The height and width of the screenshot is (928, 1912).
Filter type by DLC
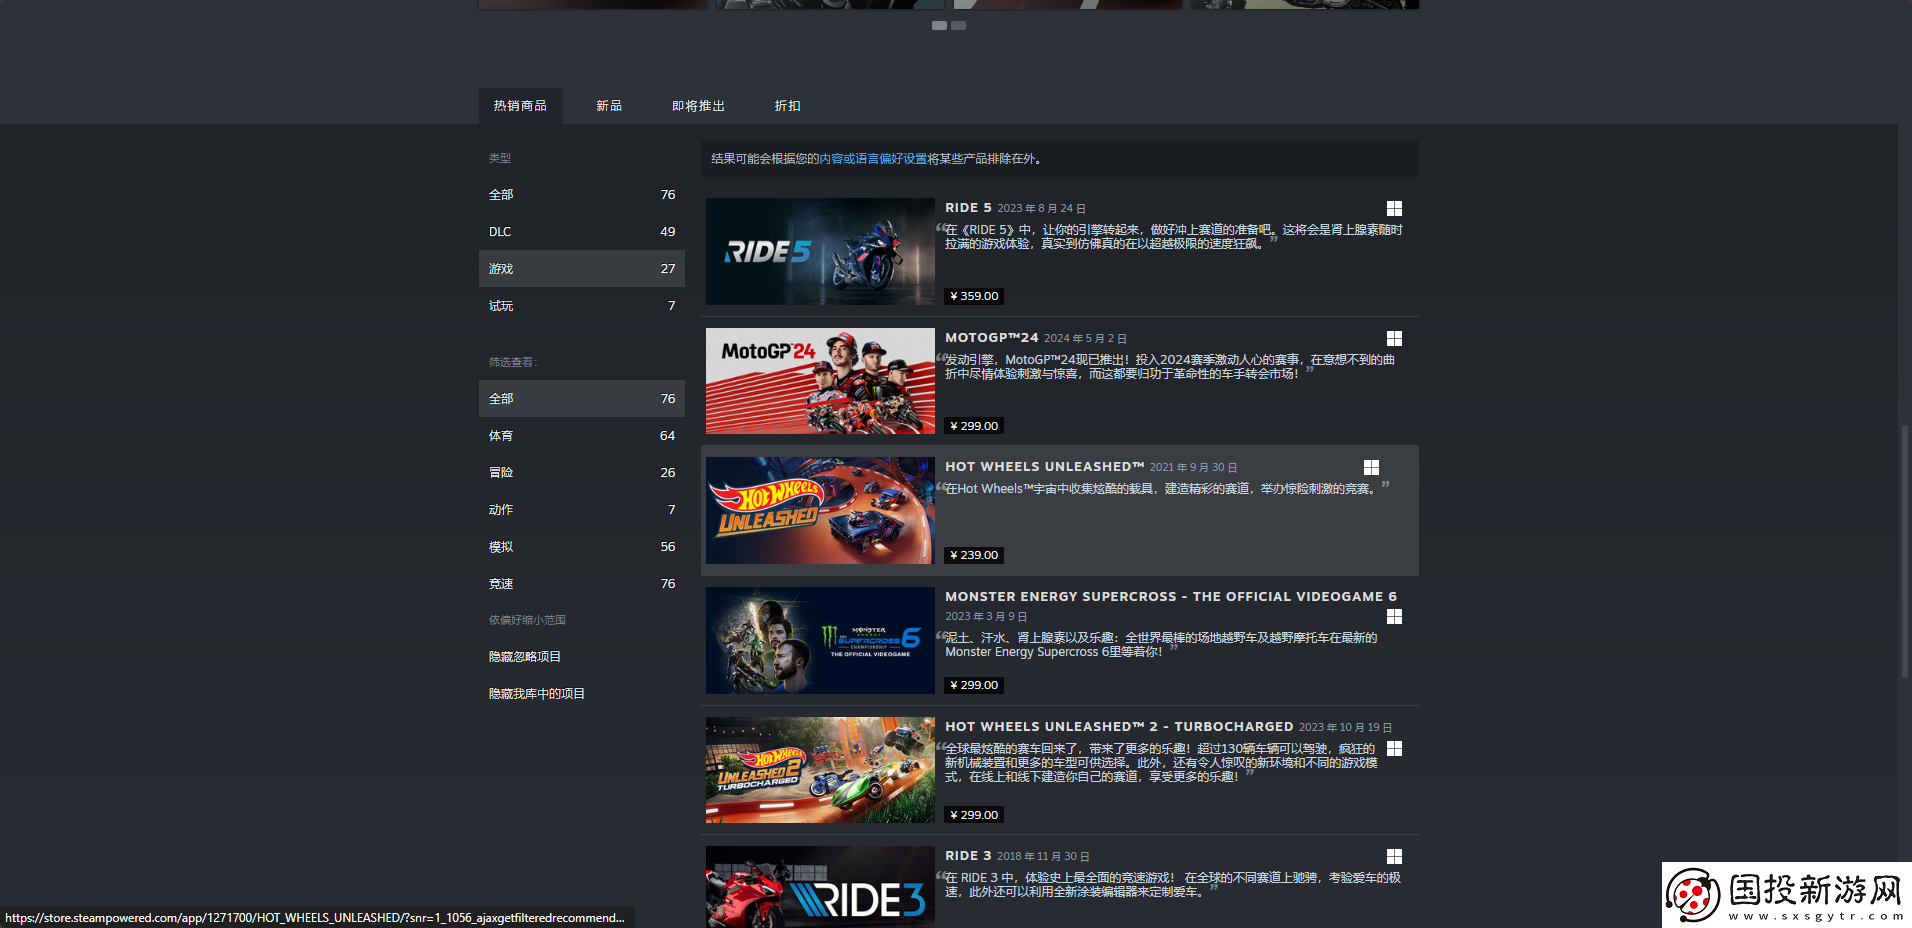[x=582, y=231]
